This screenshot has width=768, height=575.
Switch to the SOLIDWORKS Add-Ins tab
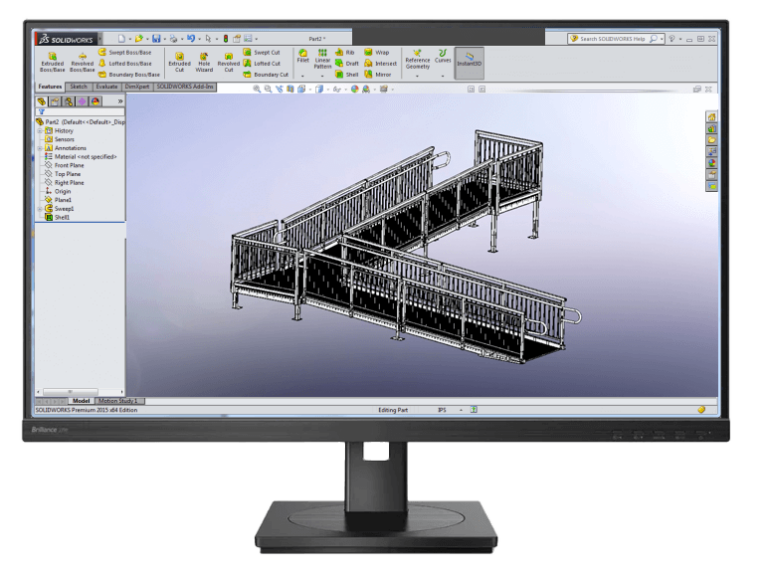click(185, 87)
